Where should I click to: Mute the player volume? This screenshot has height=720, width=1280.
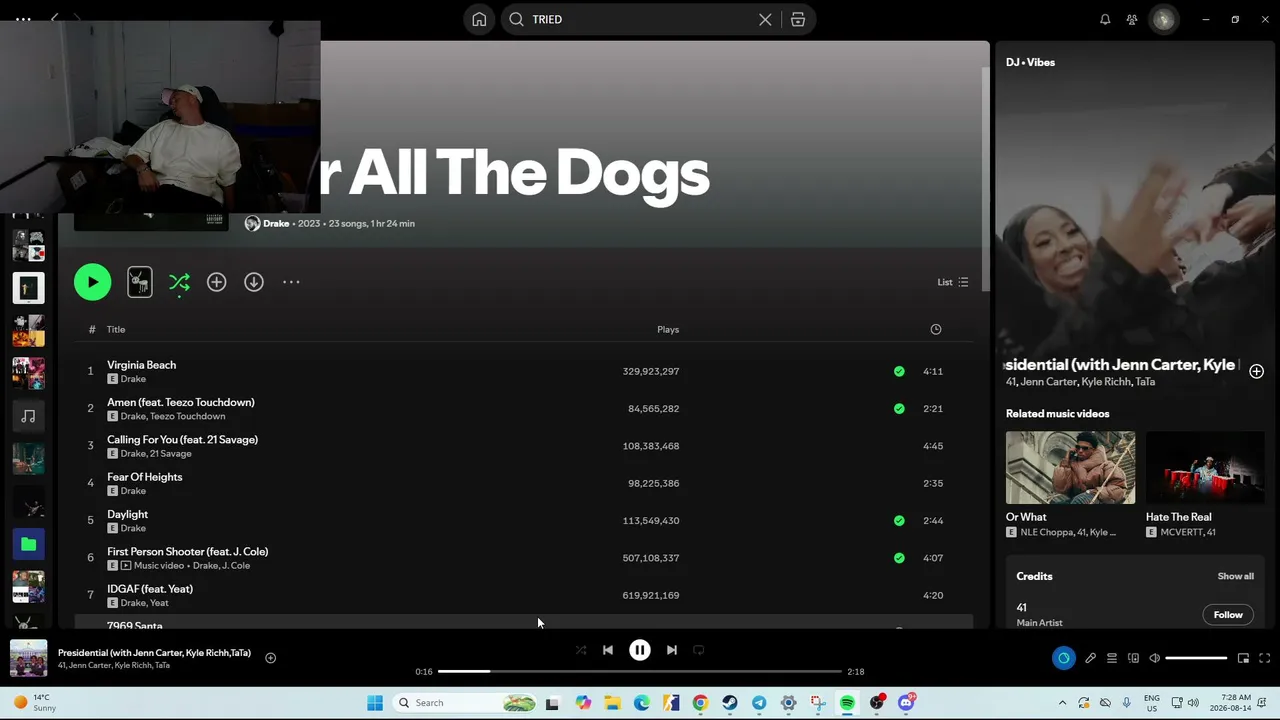(1154, 658)
